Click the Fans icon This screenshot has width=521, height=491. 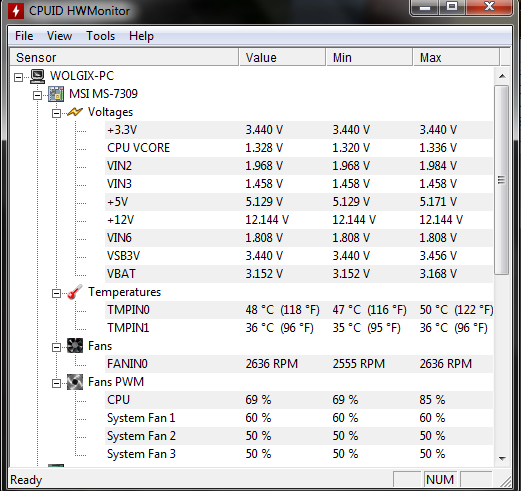click(75, 346)
